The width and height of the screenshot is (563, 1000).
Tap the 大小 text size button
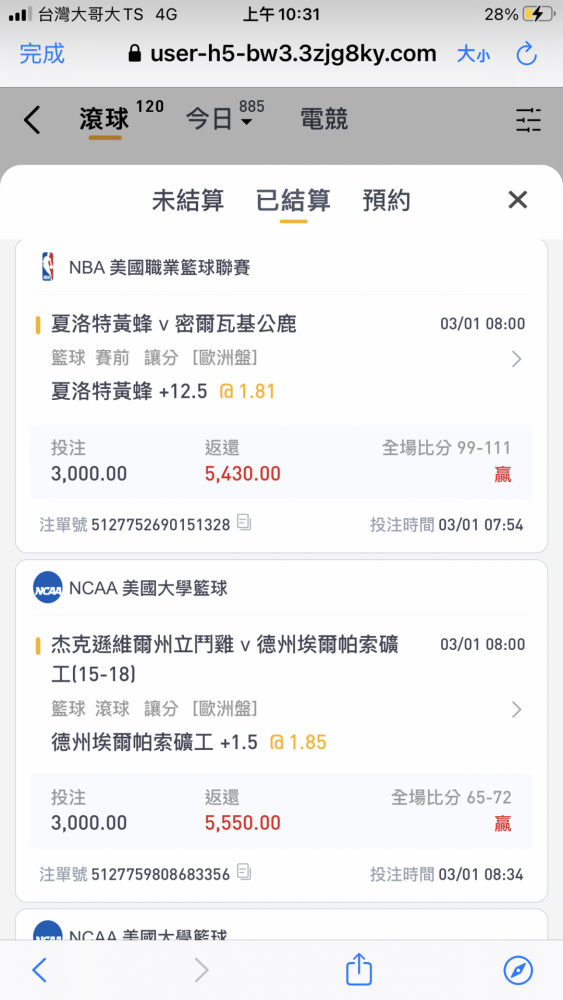tap(474, 55)
